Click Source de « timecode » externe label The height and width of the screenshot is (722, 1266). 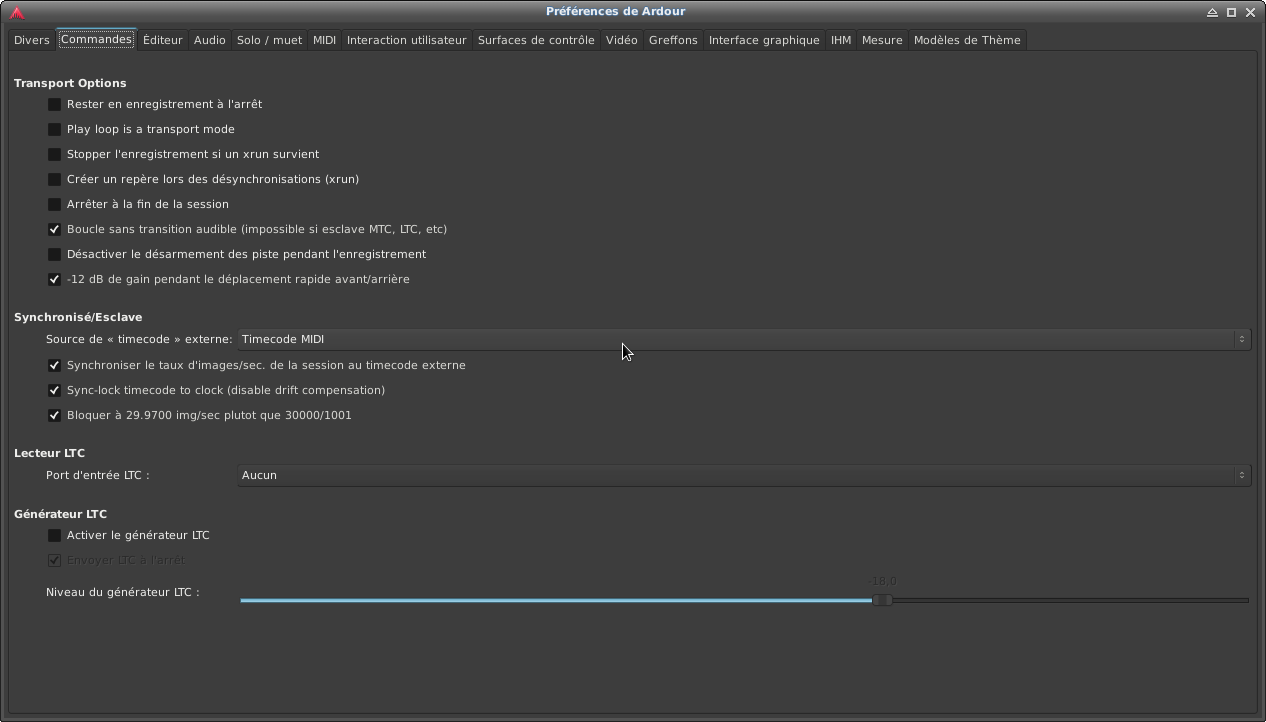pyautogui.click(x=139, y=339)
